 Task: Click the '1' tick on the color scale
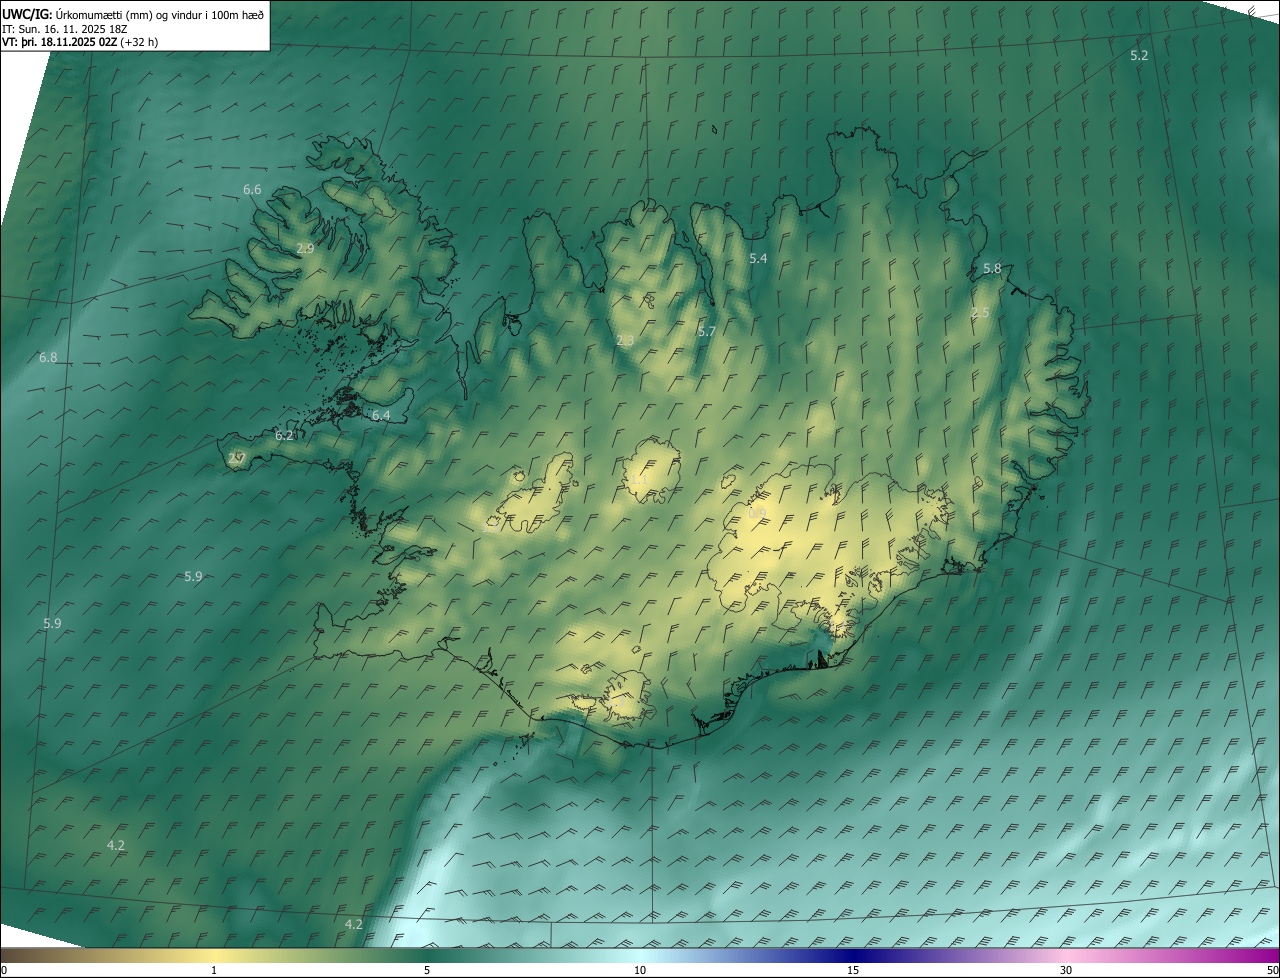pyautogui.click(x=214, y=970)
